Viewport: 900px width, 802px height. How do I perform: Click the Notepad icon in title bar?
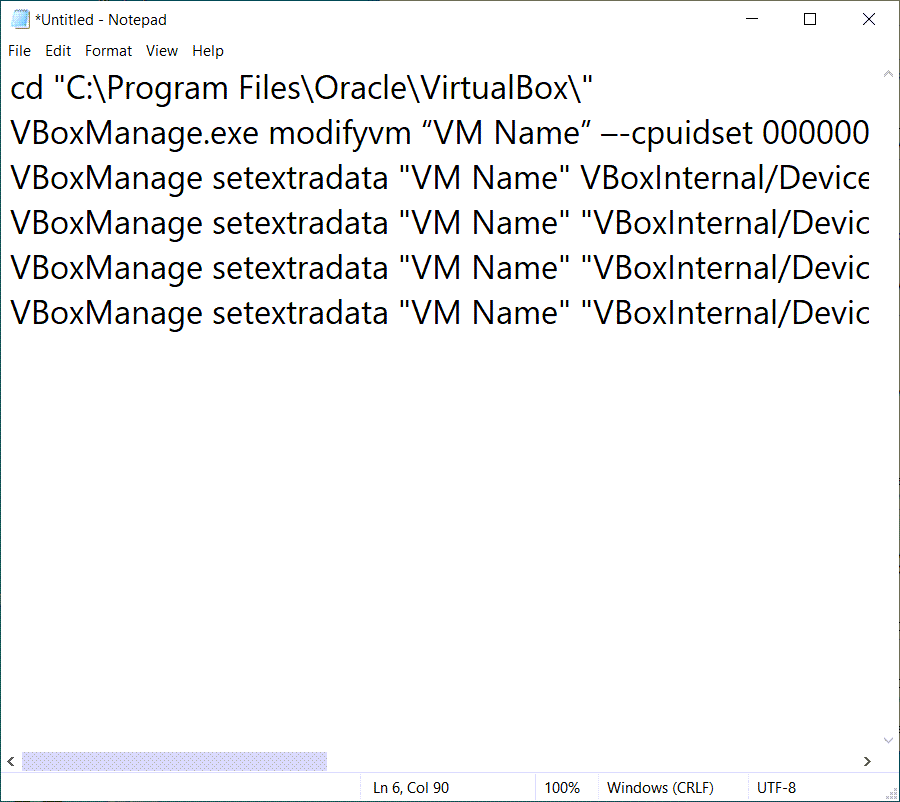[20, 20]
